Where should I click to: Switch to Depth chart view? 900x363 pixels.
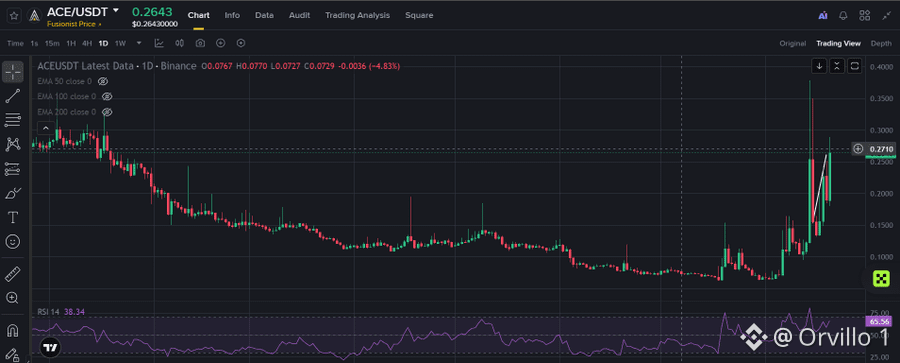click(x=881, y=44)
